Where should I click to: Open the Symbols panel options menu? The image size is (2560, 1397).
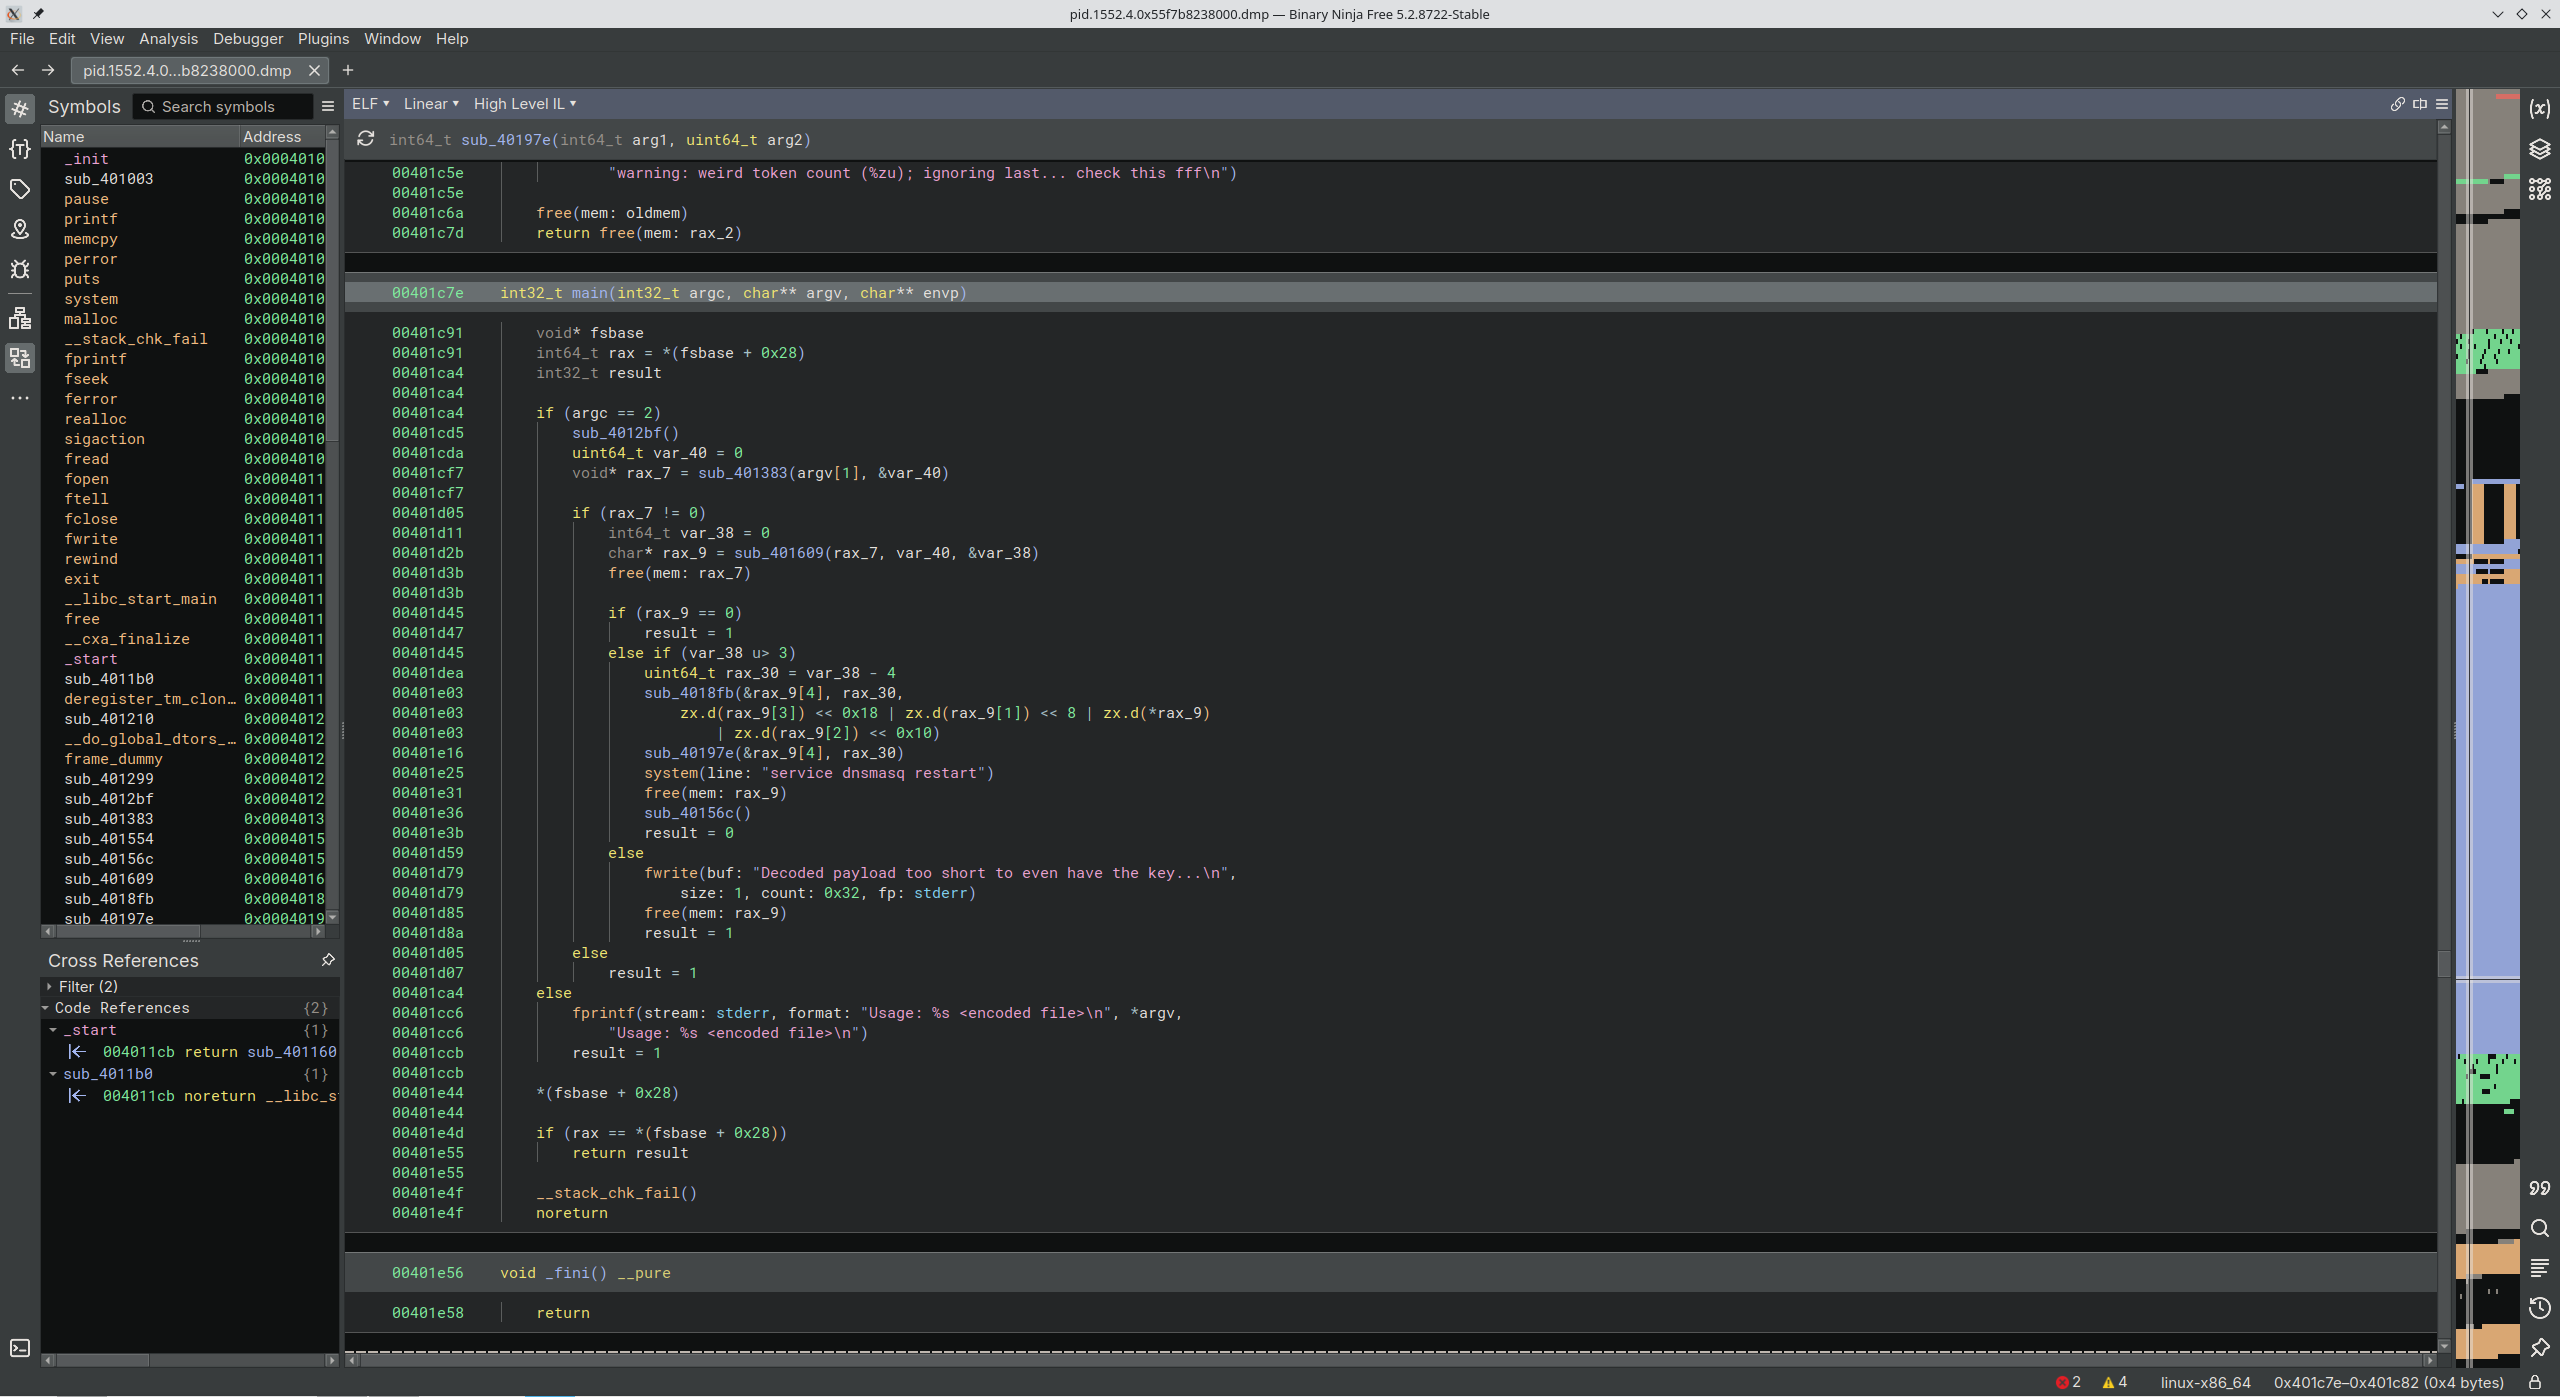tap(327, 106)
